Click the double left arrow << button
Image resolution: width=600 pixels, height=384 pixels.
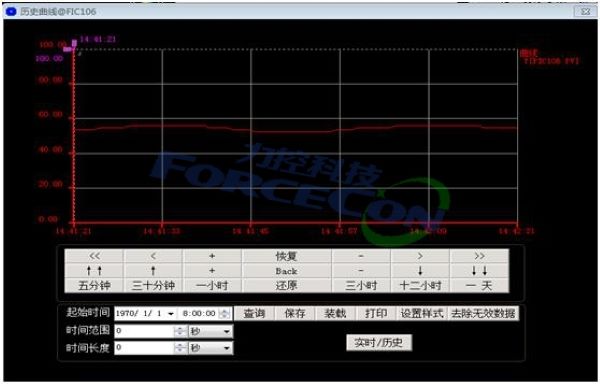(x=94, y=256)
